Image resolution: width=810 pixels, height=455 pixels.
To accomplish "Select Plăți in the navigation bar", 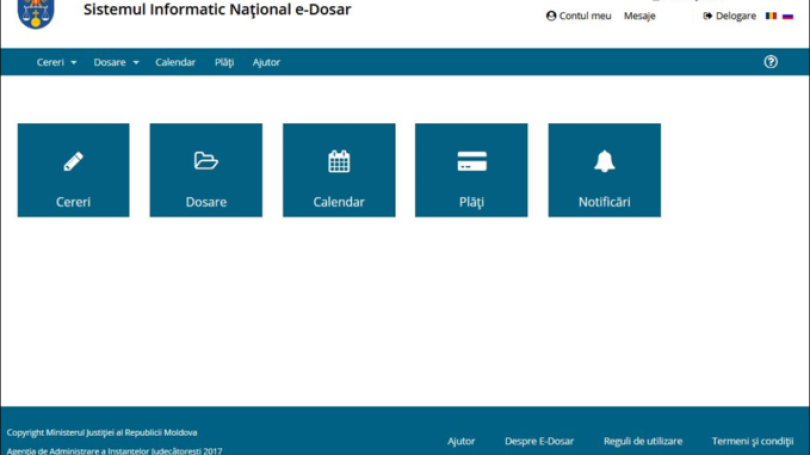I will pos(224,62).
